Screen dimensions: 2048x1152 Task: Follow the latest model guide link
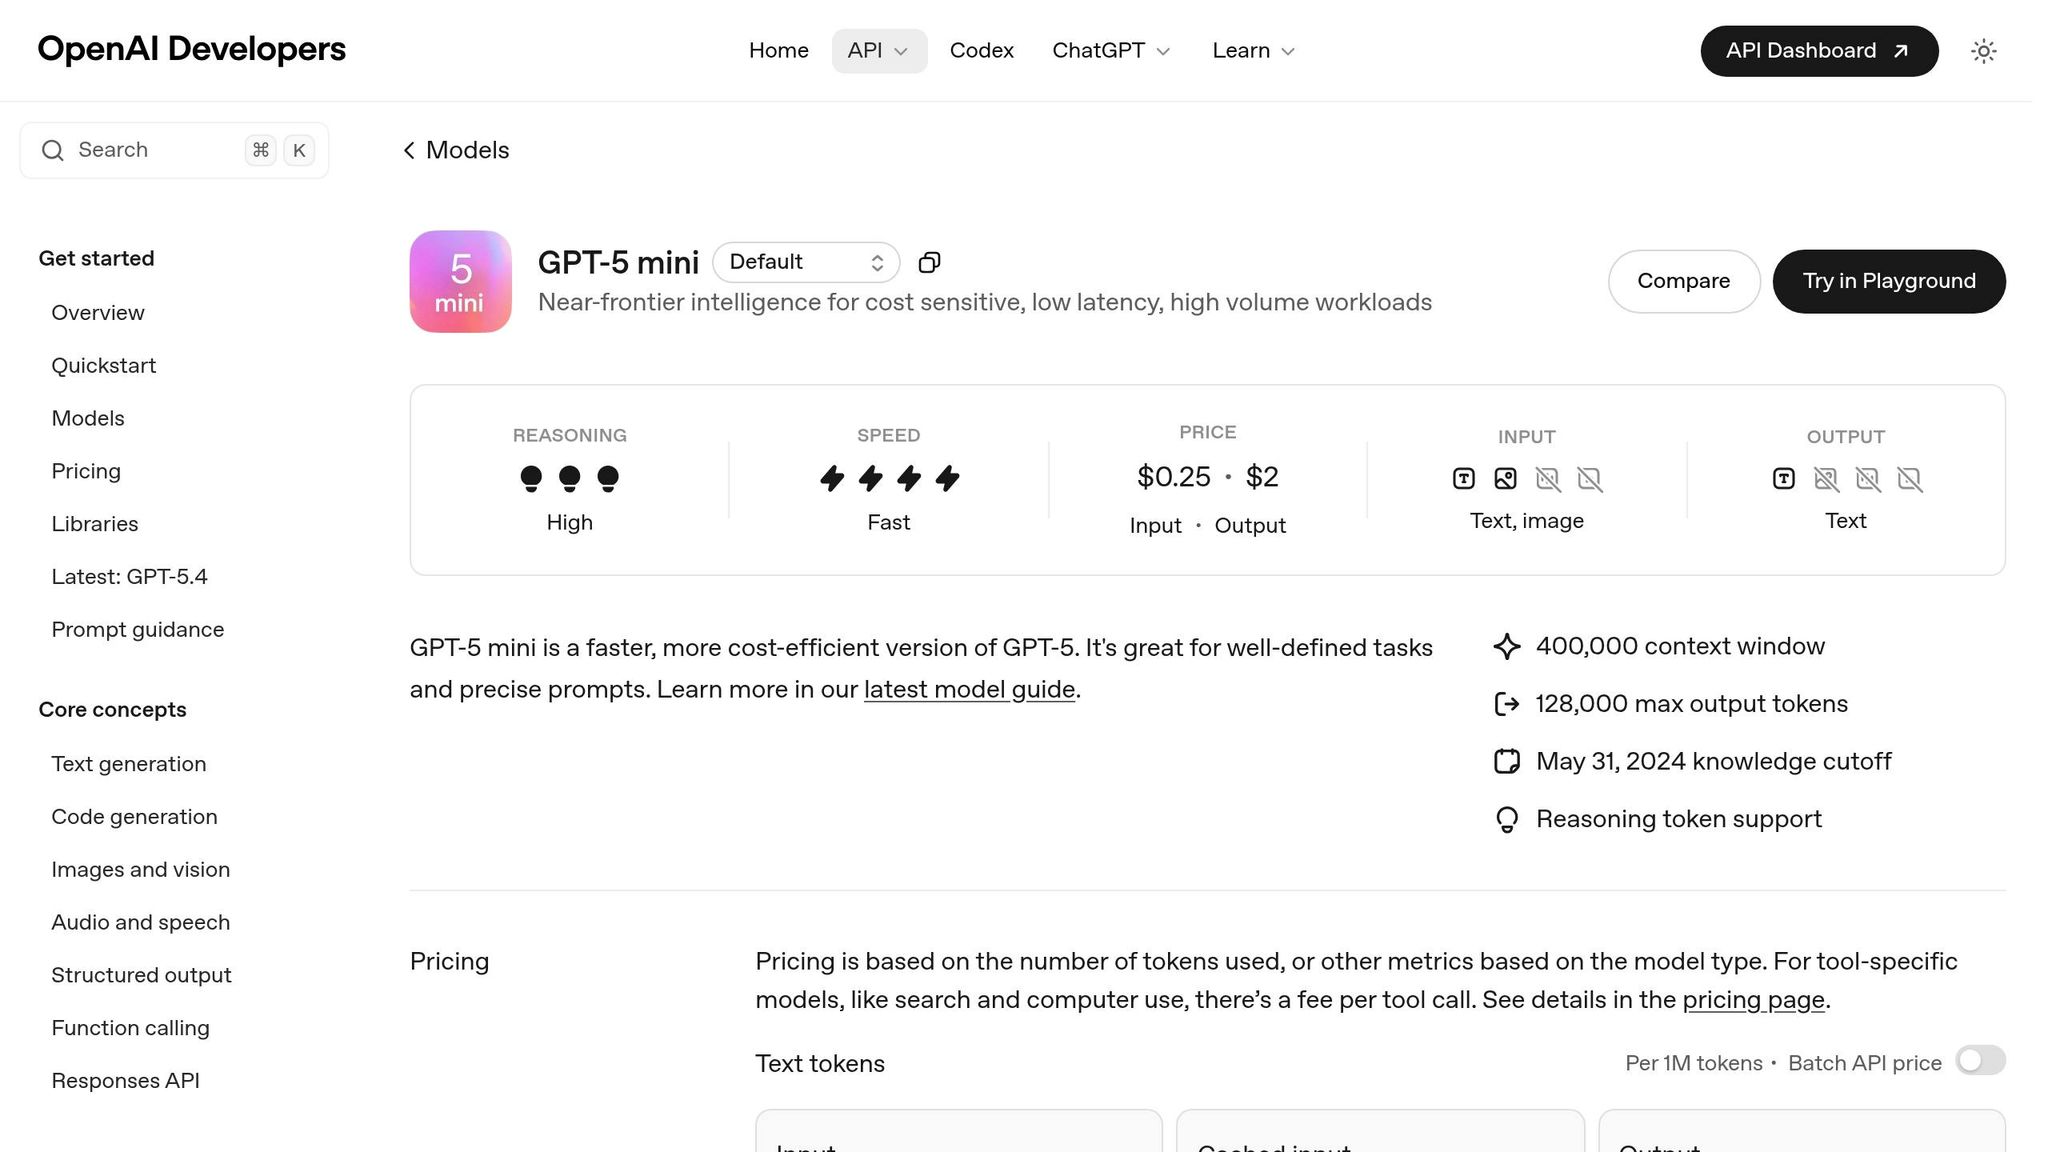pyautogui.click(x=969, y=690)
